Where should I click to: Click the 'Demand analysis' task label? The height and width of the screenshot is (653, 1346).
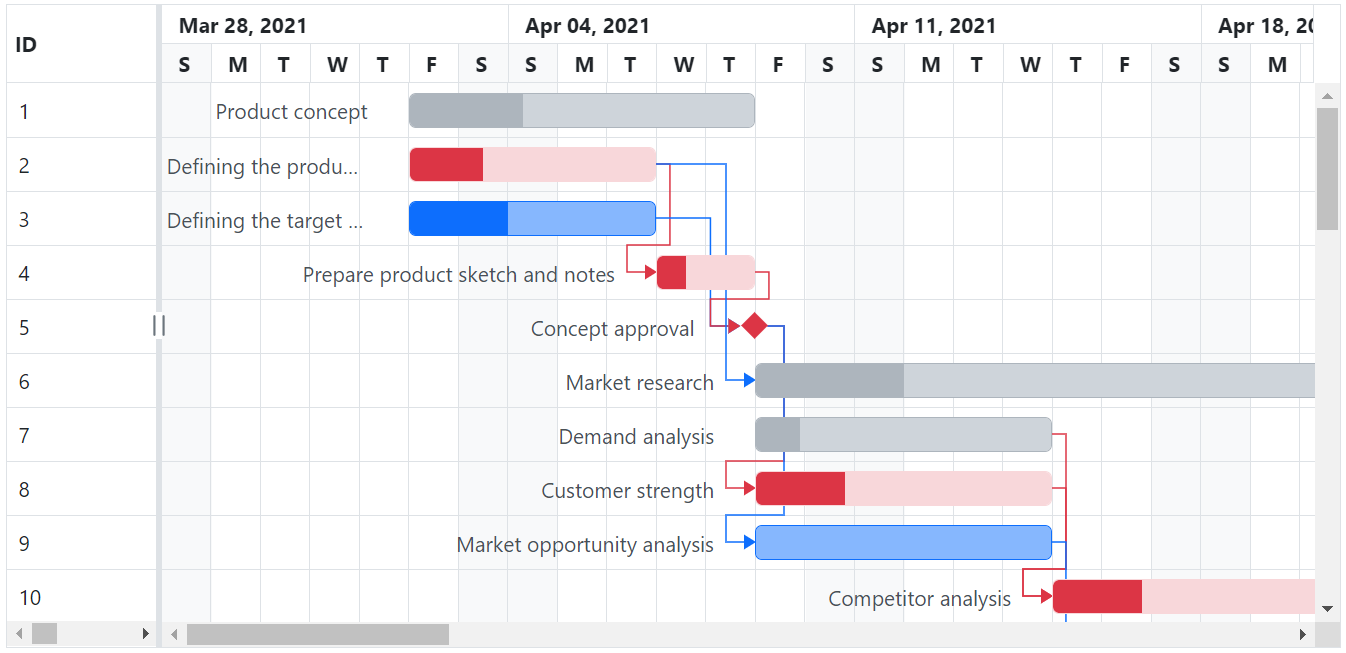click(x=637, y=436)
